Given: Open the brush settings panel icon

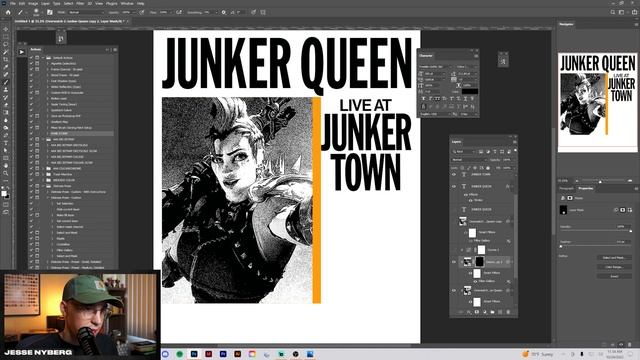Looking at the screenshot, I should pos(50,12).
